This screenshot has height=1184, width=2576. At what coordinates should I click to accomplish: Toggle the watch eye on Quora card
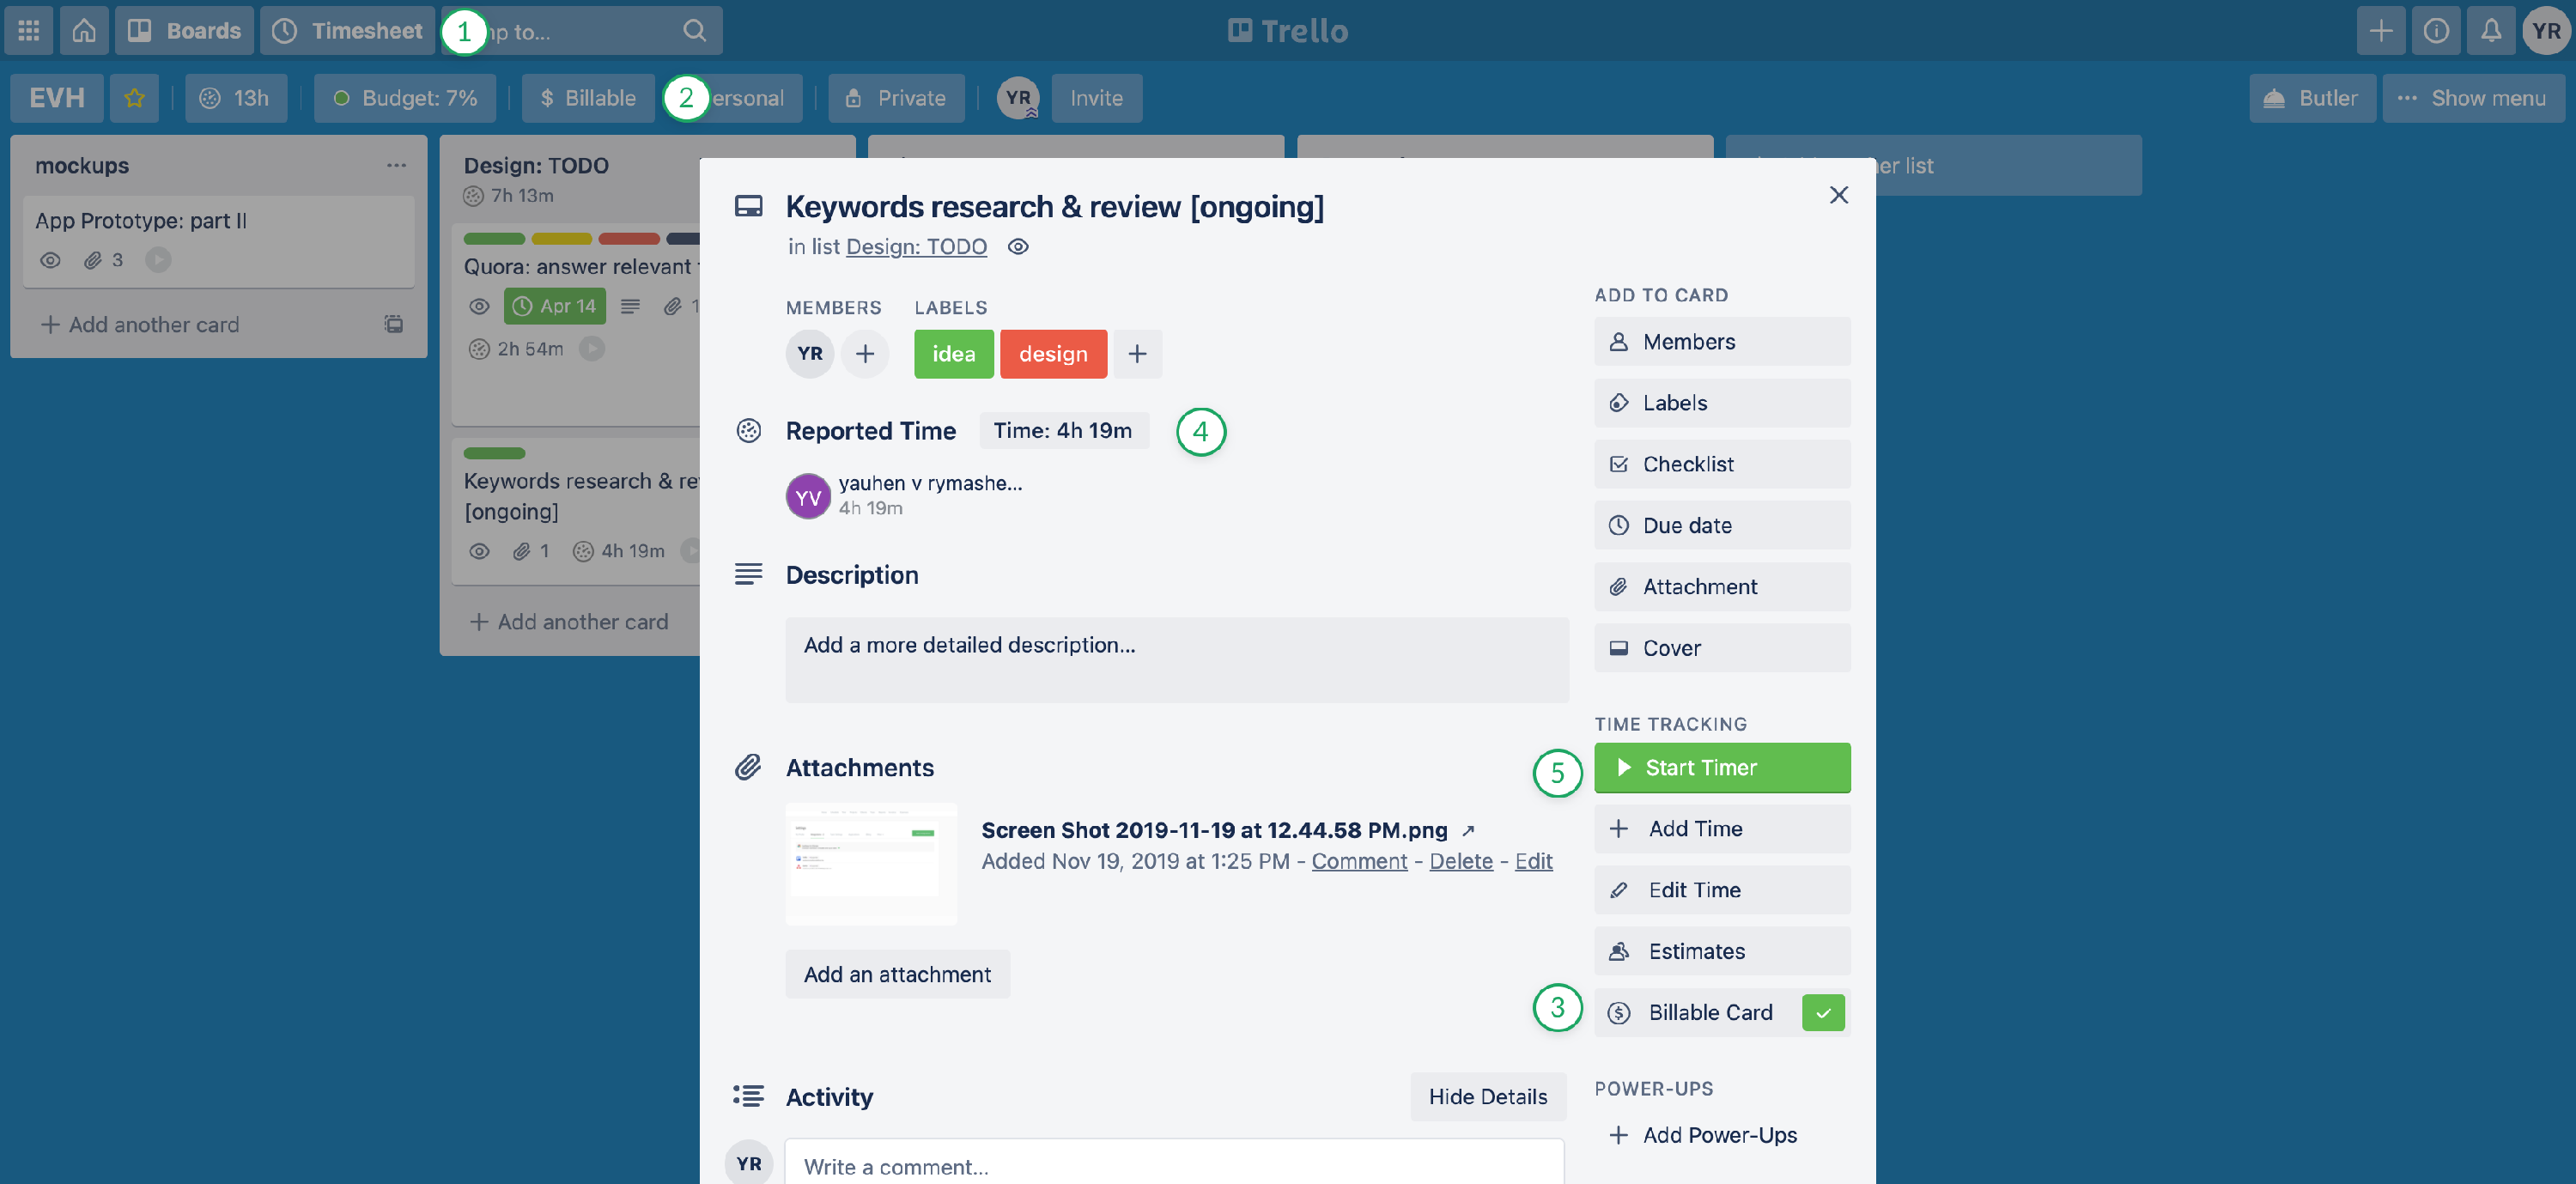(479, 307)
